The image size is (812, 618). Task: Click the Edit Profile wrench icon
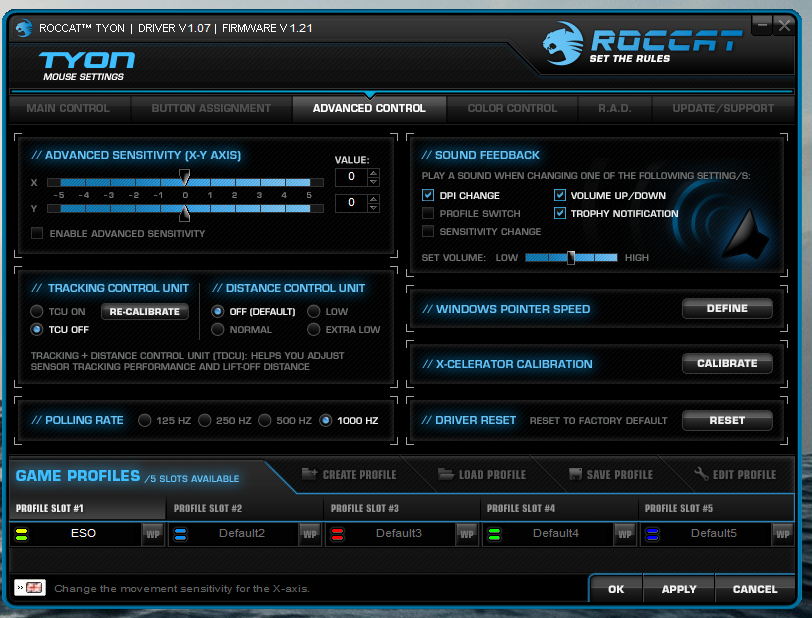click(x=701, y=473)
